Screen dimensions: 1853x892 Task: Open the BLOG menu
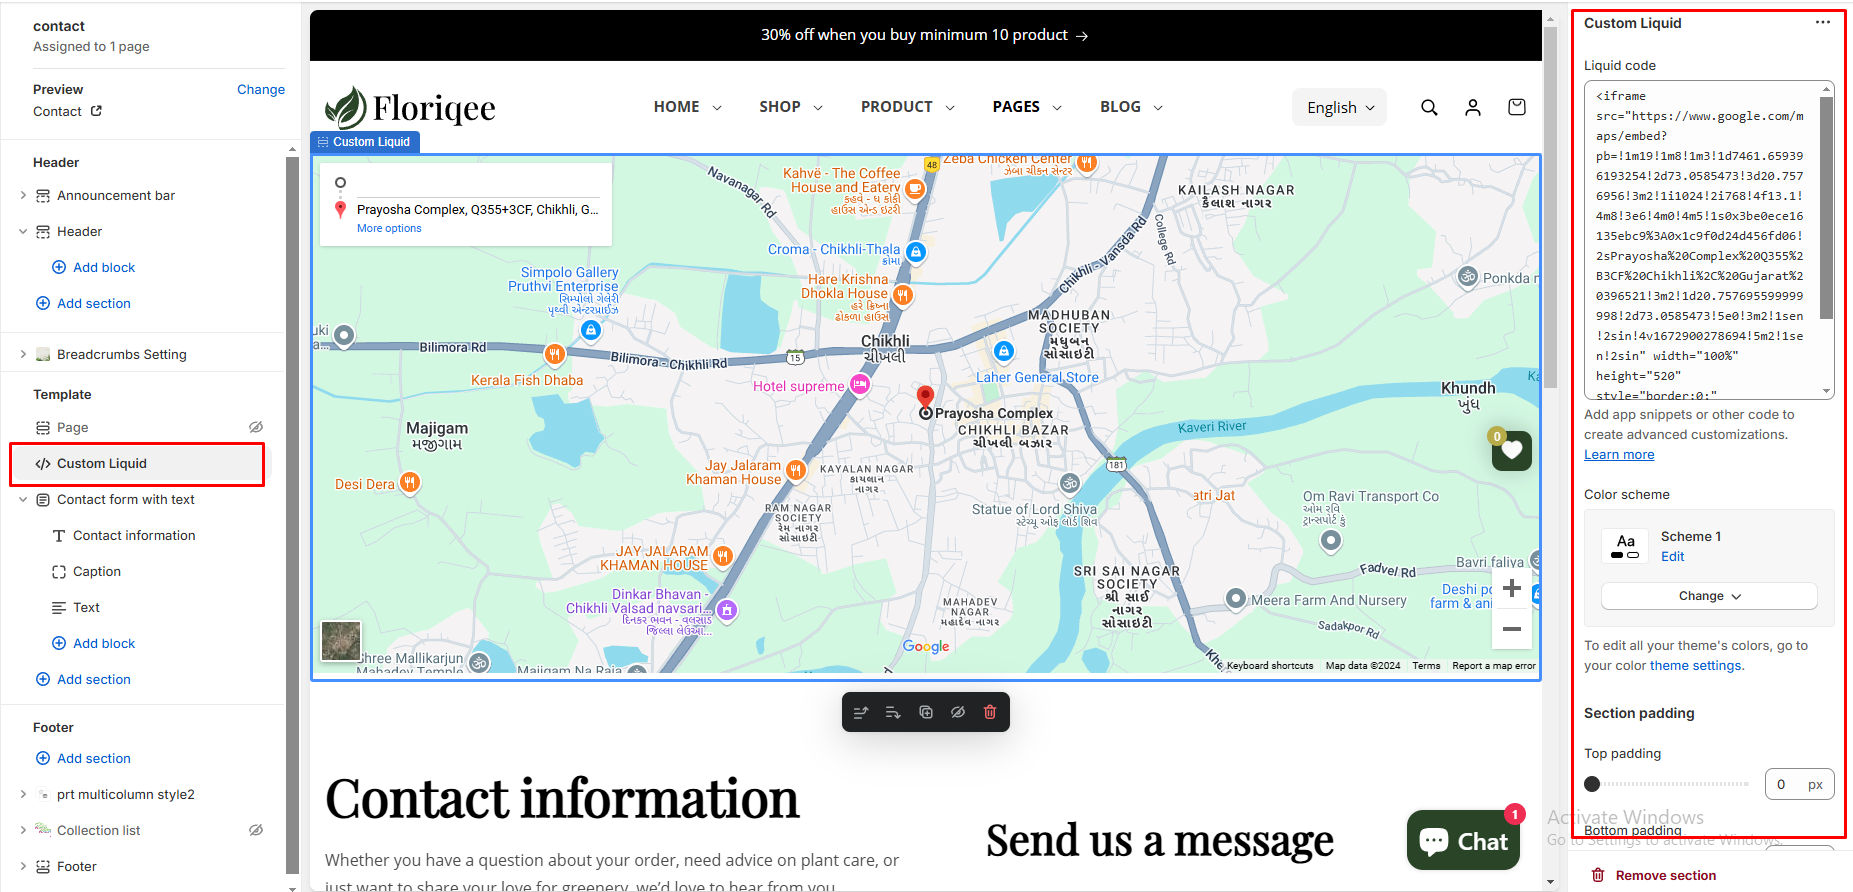1131,107
